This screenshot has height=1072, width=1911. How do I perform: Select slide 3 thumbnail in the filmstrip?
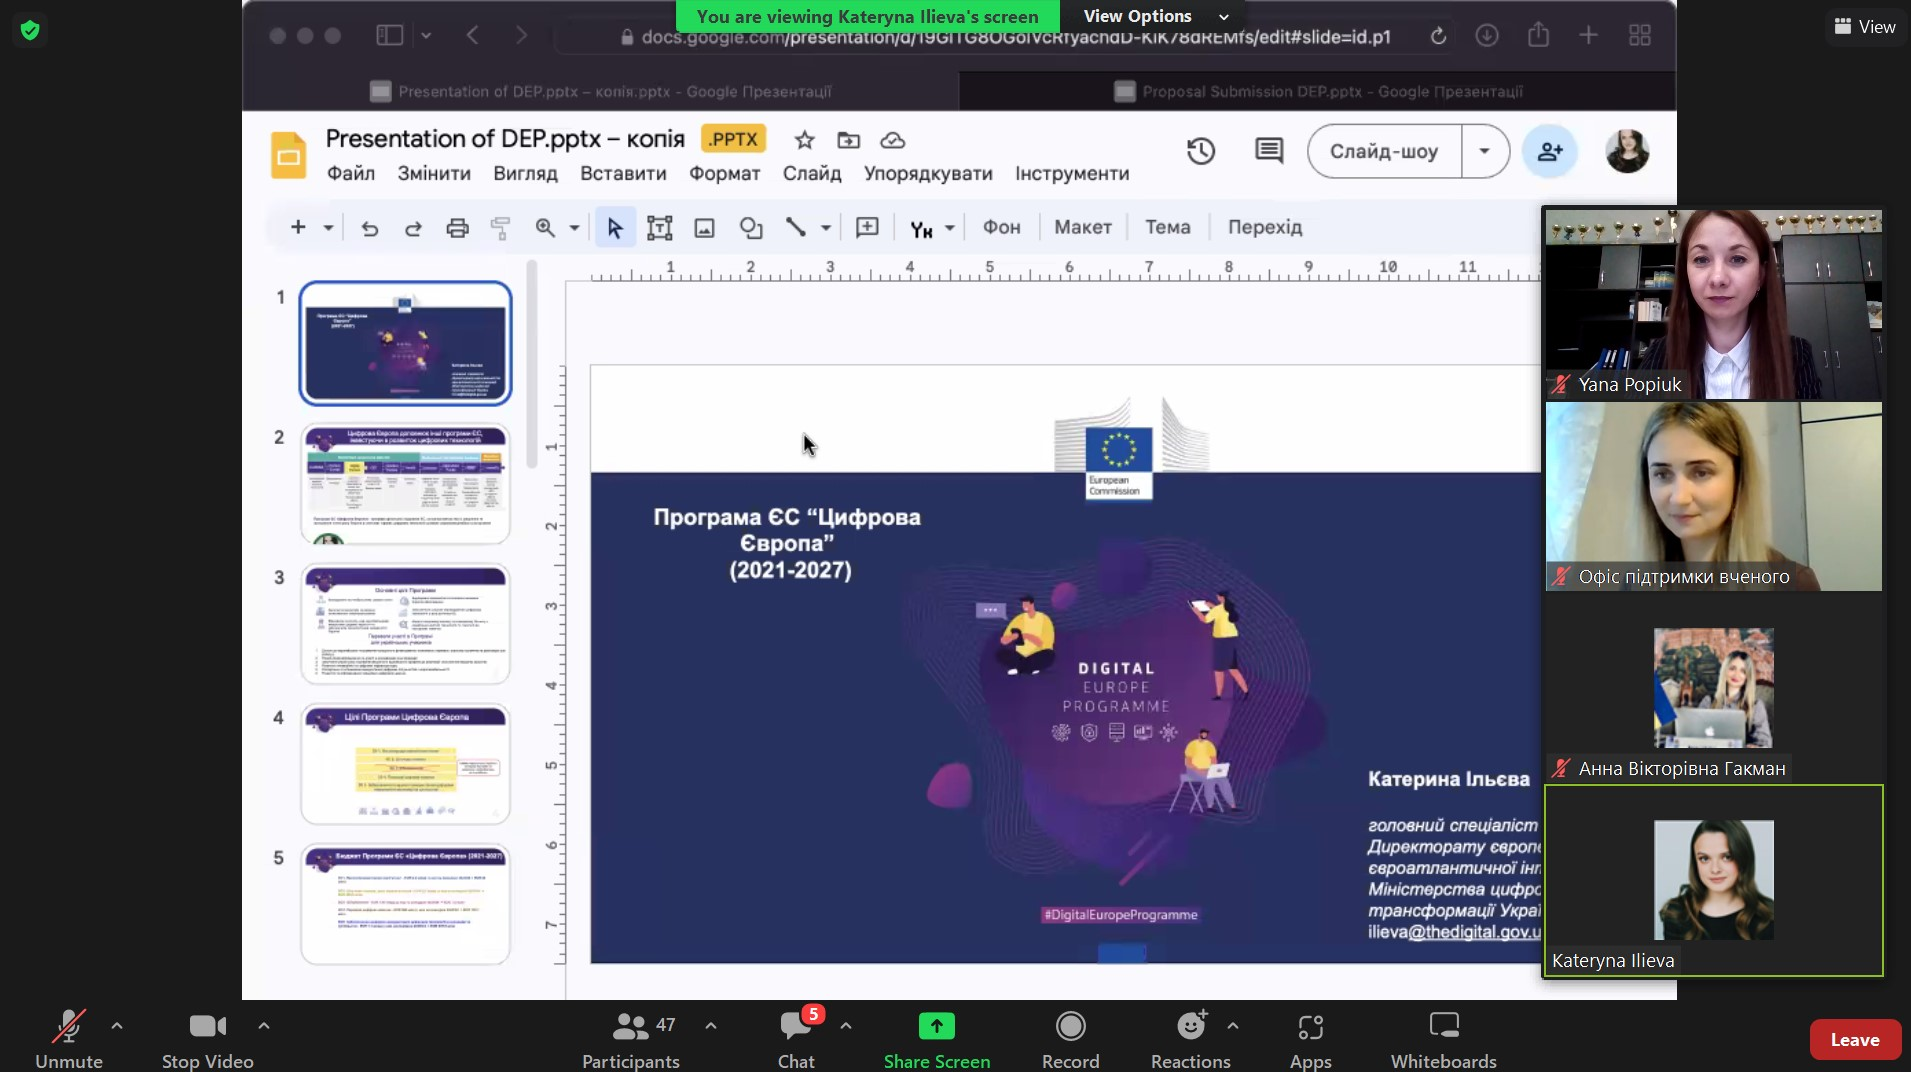405,624
